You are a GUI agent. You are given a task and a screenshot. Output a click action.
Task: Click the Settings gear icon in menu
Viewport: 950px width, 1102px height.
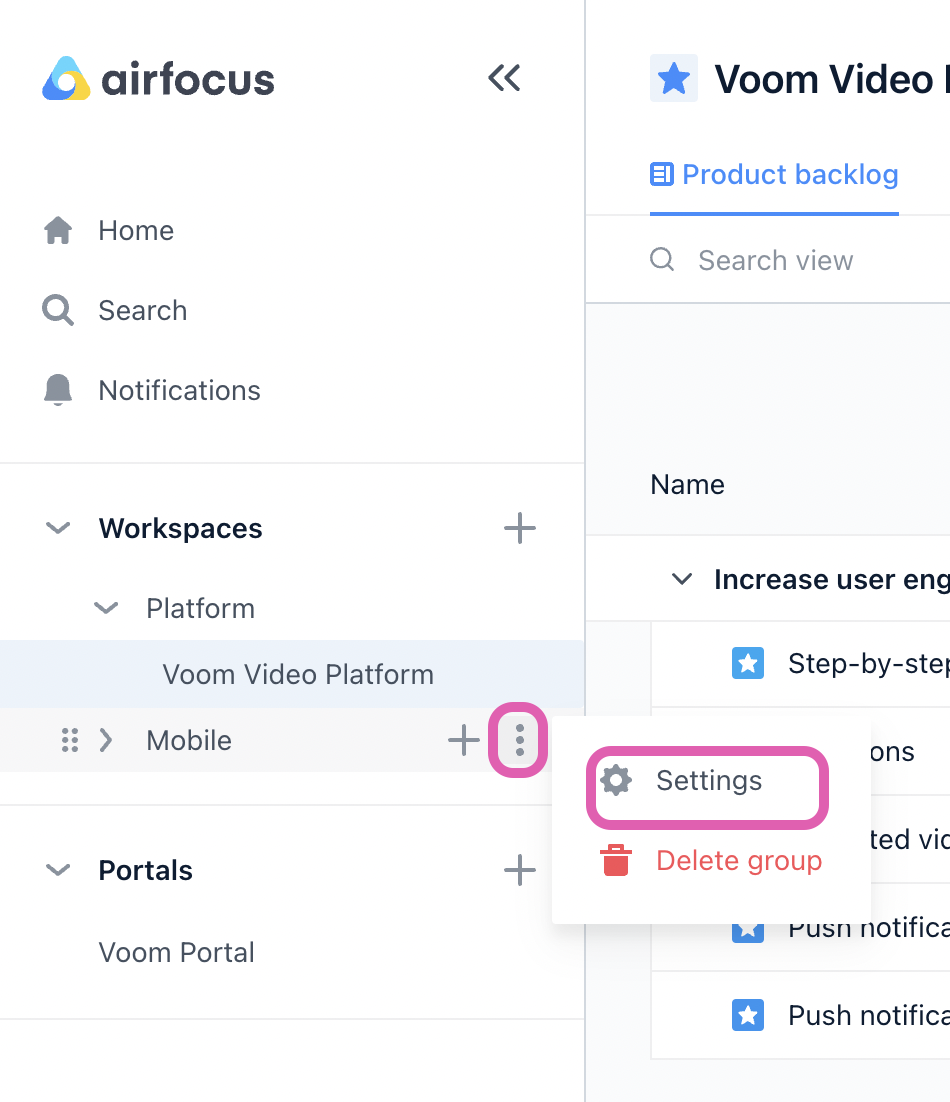click(x=616, y=780)
